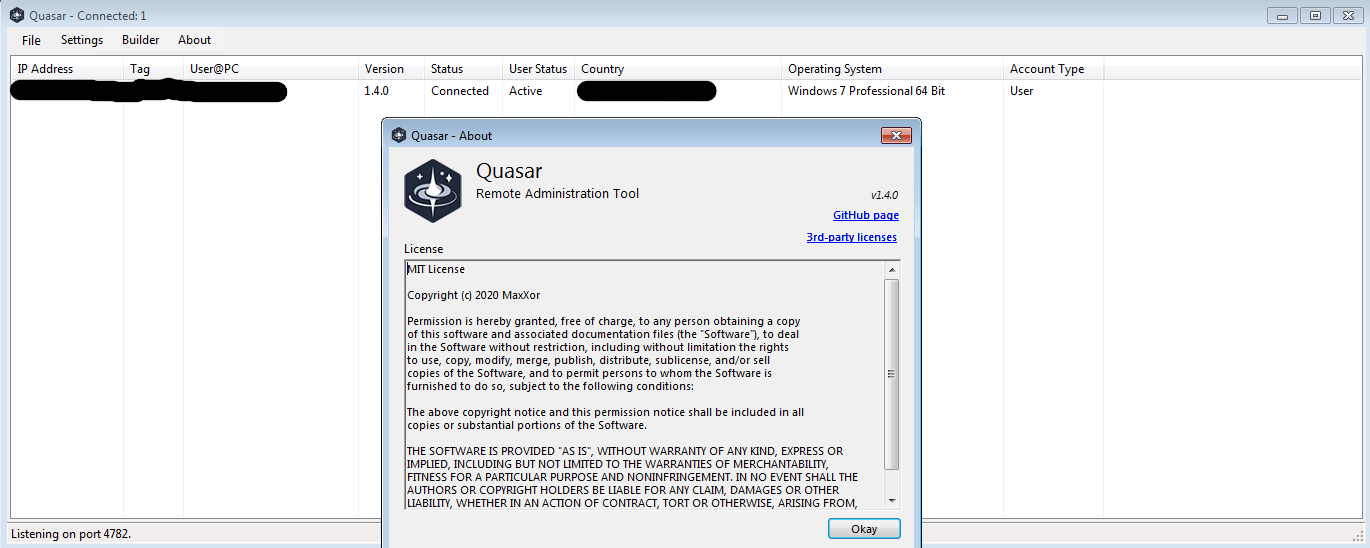Open the Builder menu
This screenshot has width=1370, height=548.
[141, 40]
